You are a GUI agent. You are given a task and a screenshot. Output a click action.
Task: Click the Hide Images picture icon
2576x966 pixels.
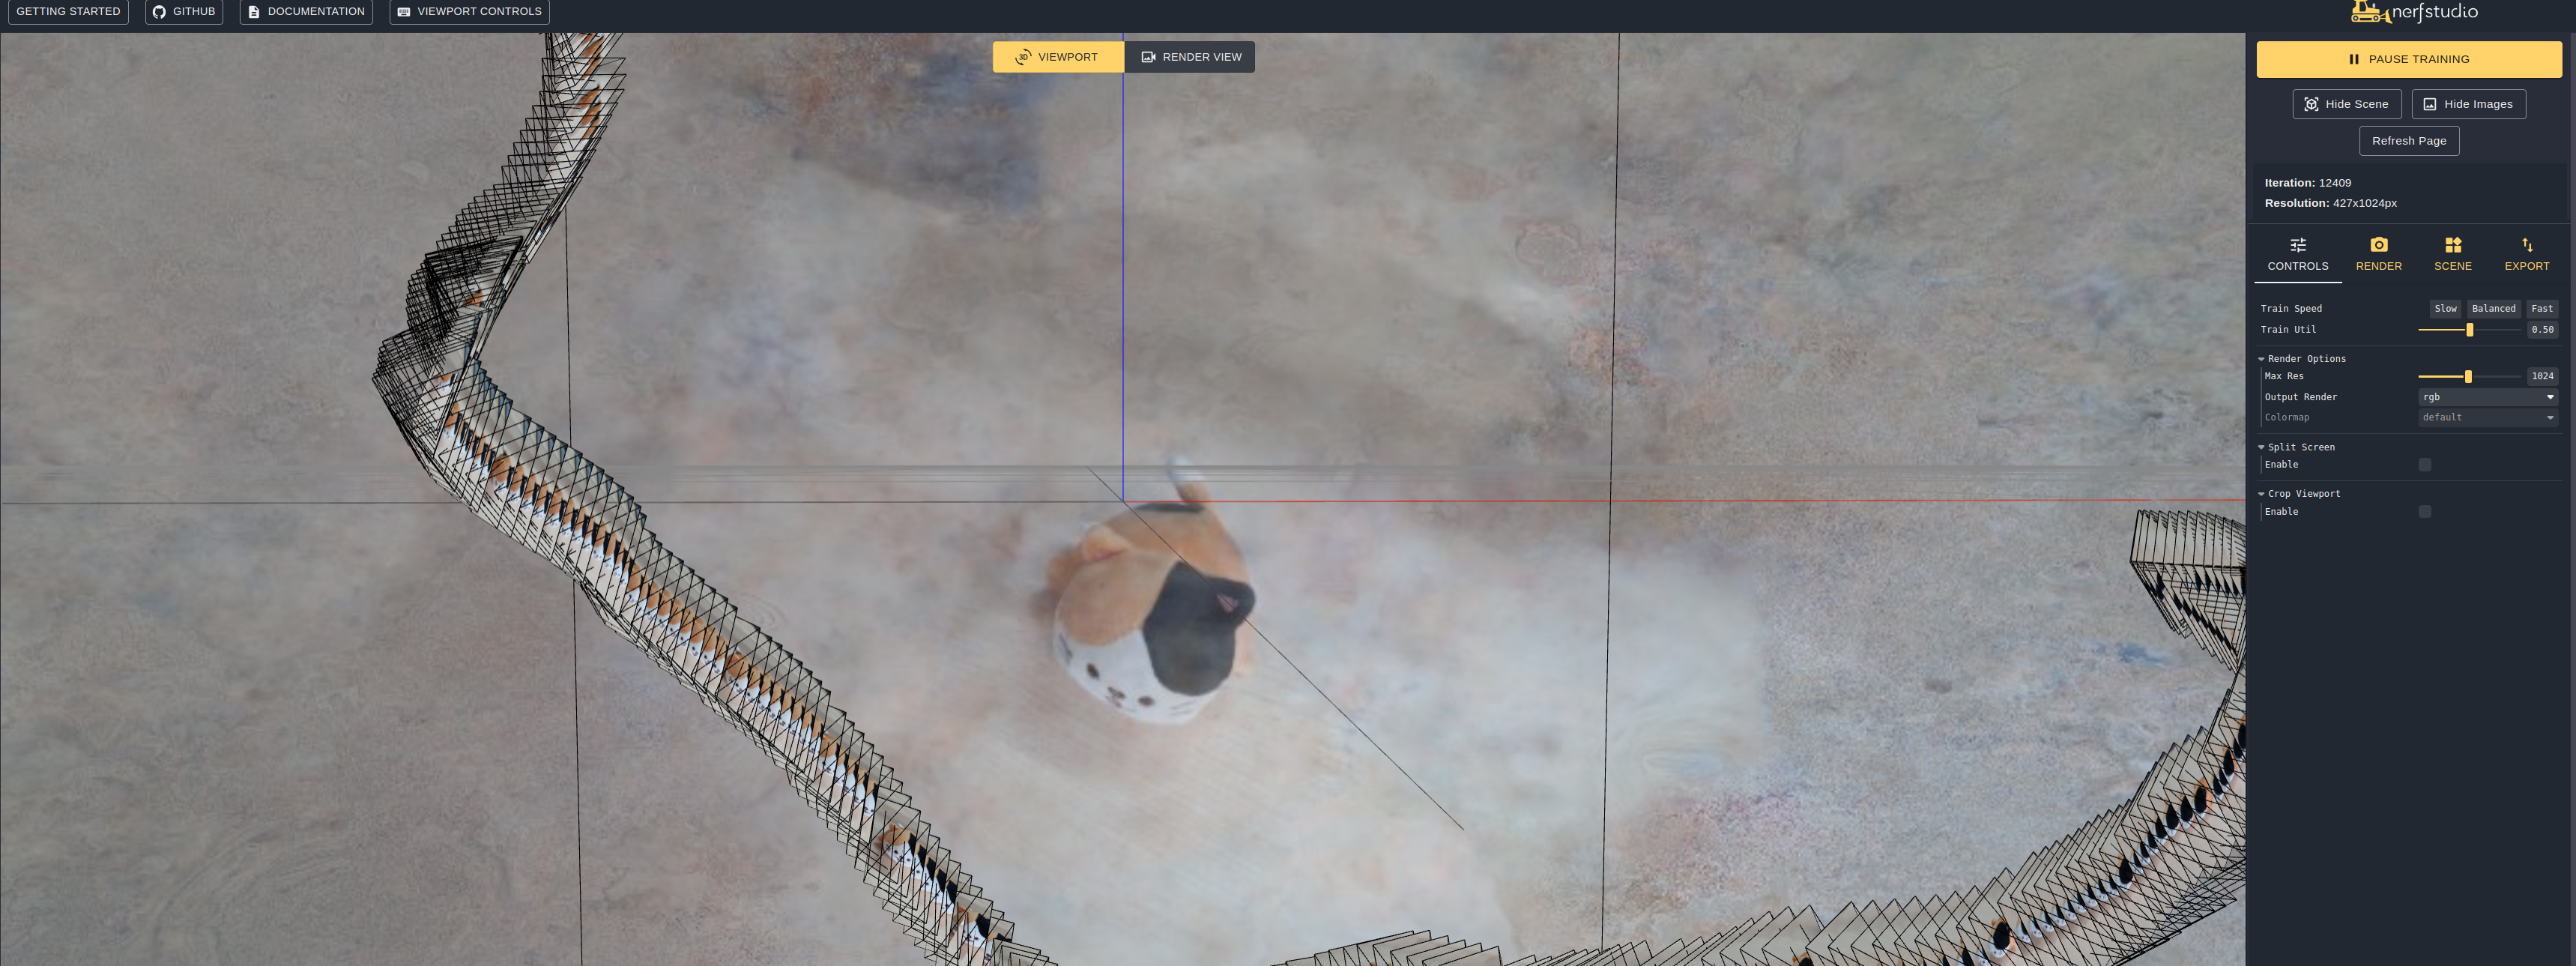coord(2429,104)
